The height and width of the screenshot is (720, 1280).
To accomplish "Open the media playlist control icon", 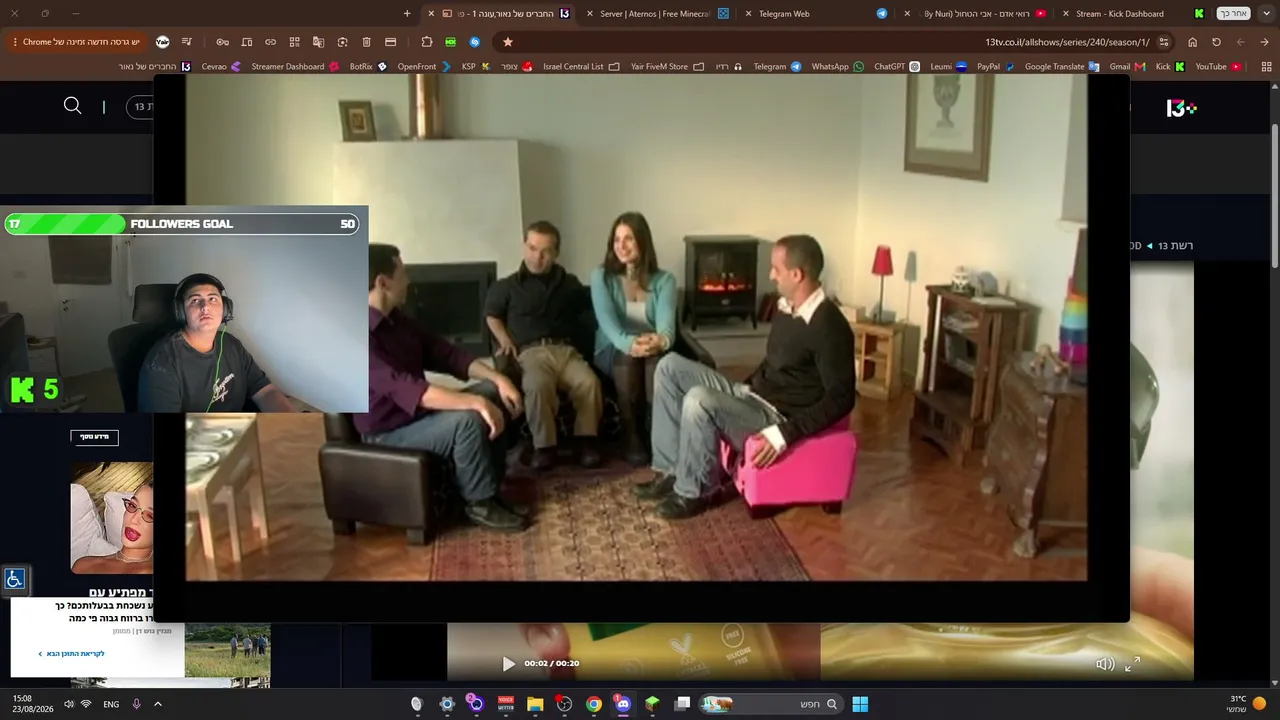I will pos(186,42).
